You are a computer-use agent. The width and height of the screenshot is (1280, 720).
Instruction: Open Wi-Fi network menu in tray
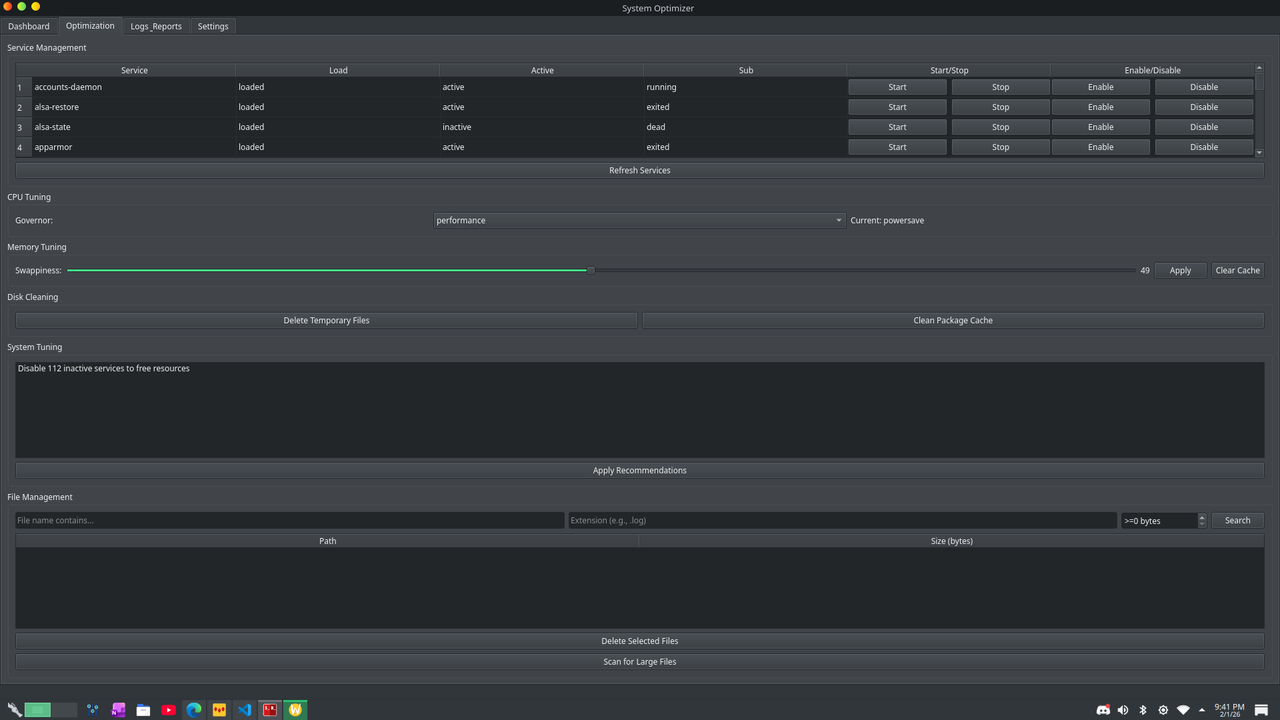click(x=1183, y=710)
